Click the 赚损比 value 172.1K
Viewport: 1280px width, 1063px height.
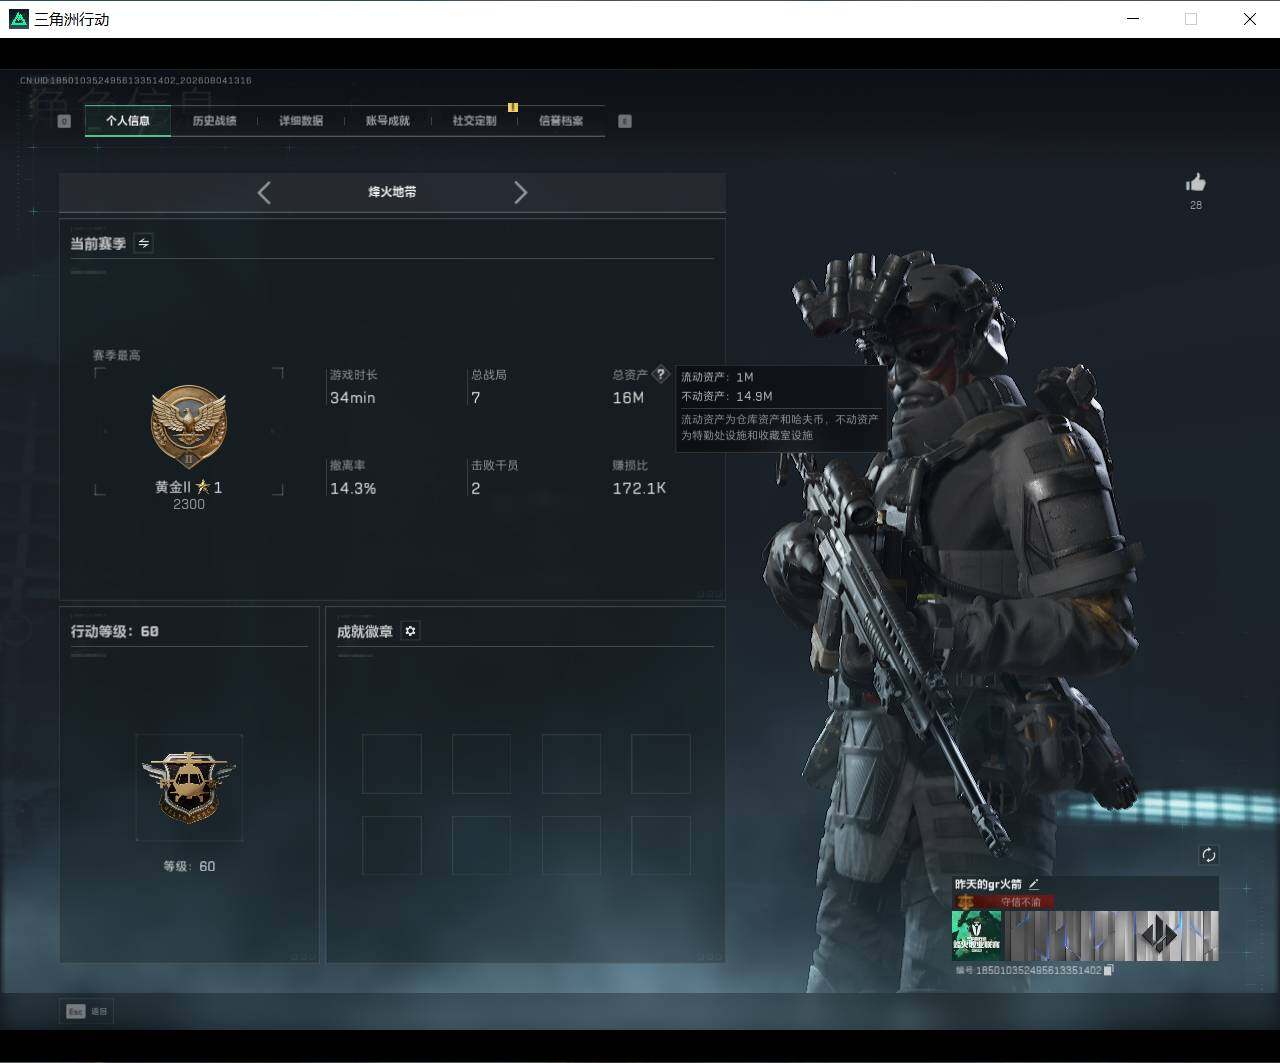[x=639, y=489]
